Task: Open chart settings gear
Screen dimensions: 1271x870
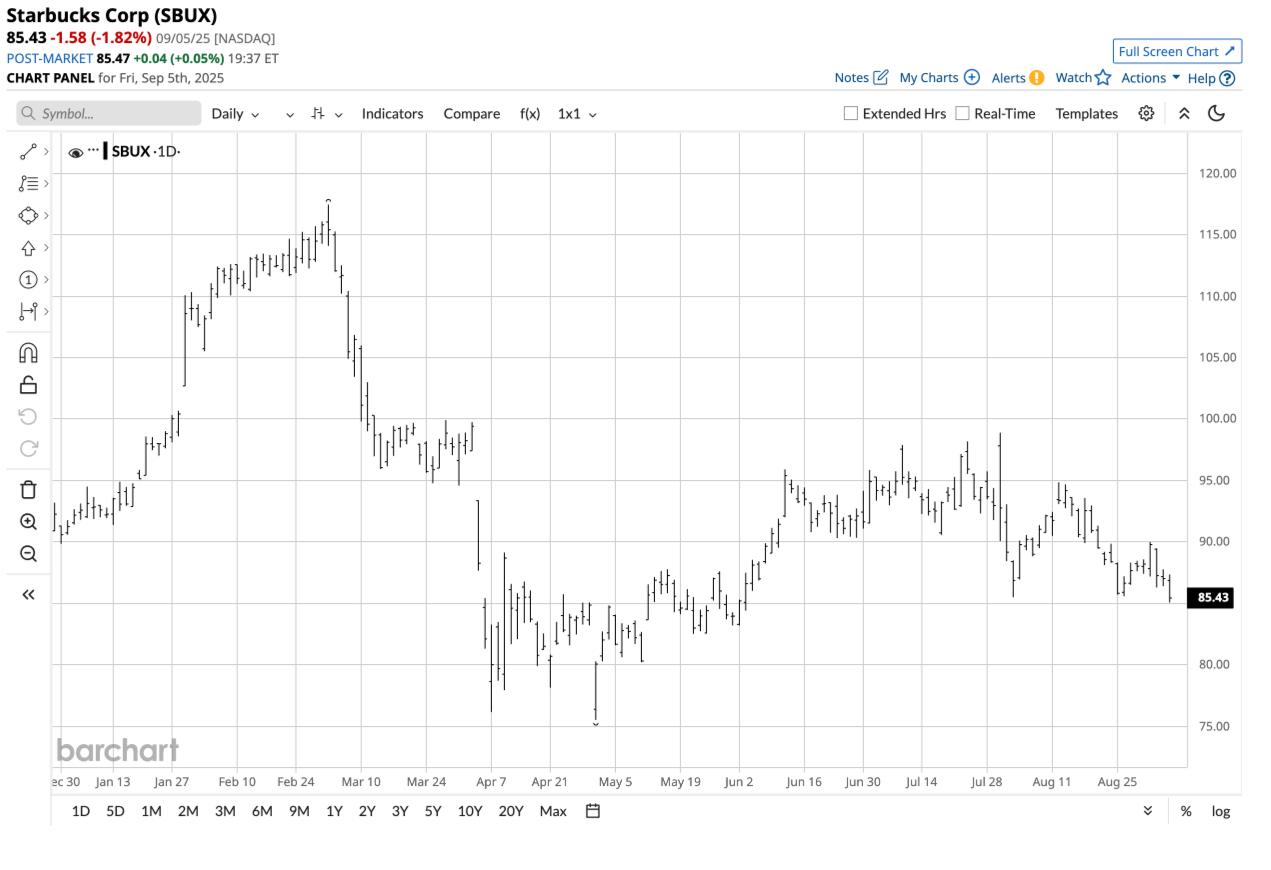Action: (1146, 113)
